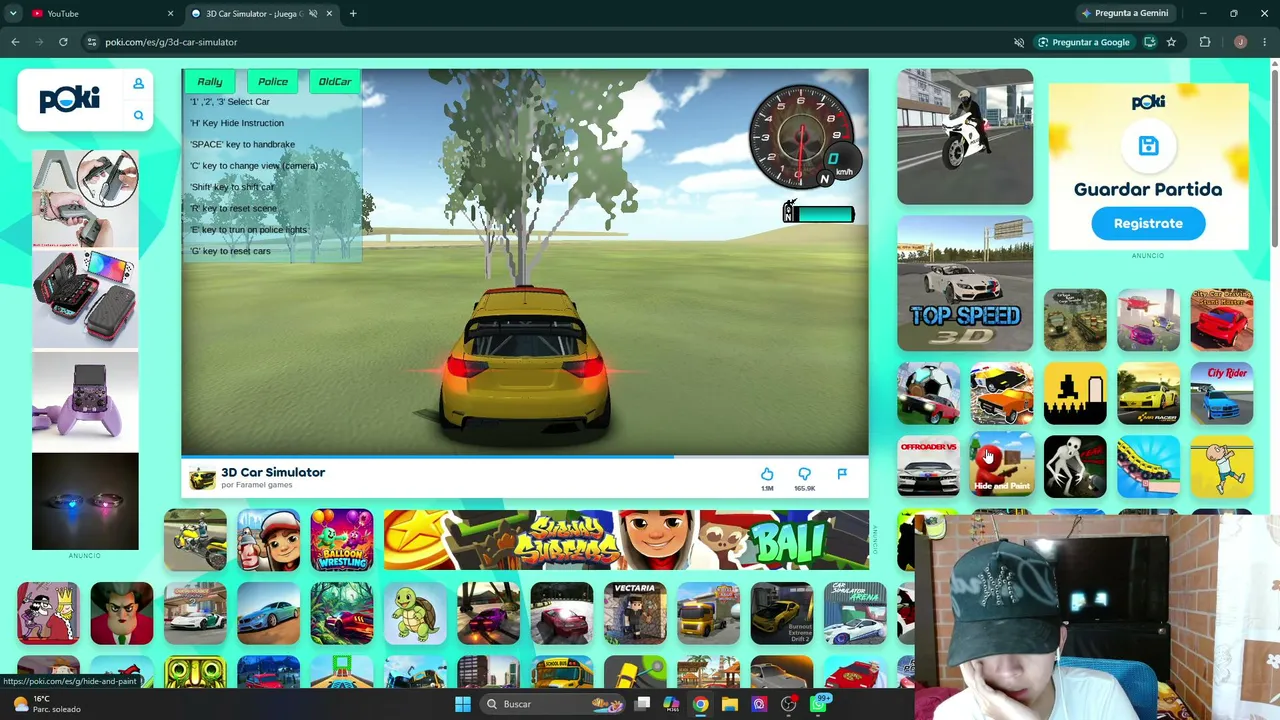The image size is (1280, 720).
Task: Open the MR Racer yellow car thumbnail
Action: (1148, 393)
